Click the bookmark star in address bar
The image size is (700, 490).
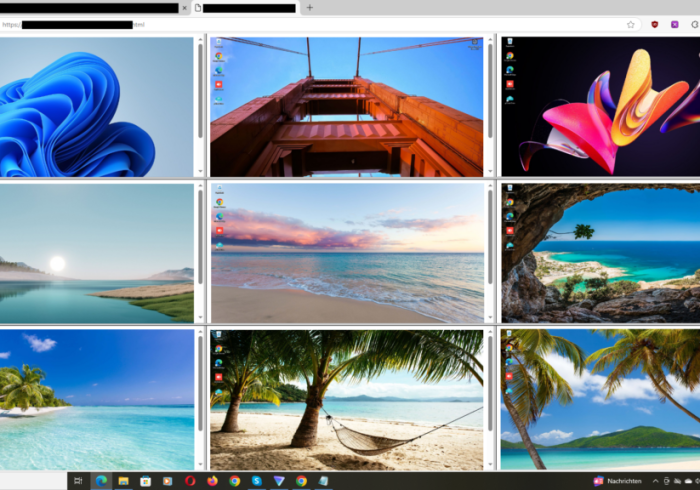[631, 24]
